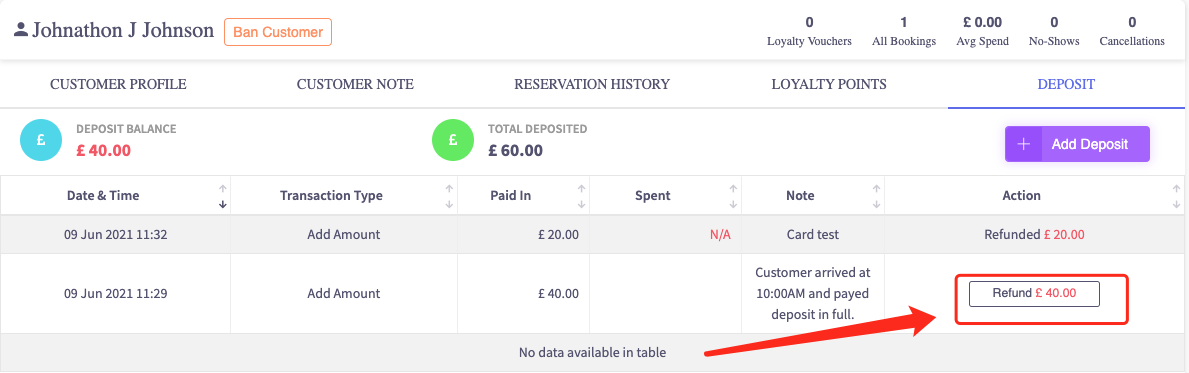Click the Ban Customer button
The height and width of the screenshot is (373, 1189).
pos(278,33)
